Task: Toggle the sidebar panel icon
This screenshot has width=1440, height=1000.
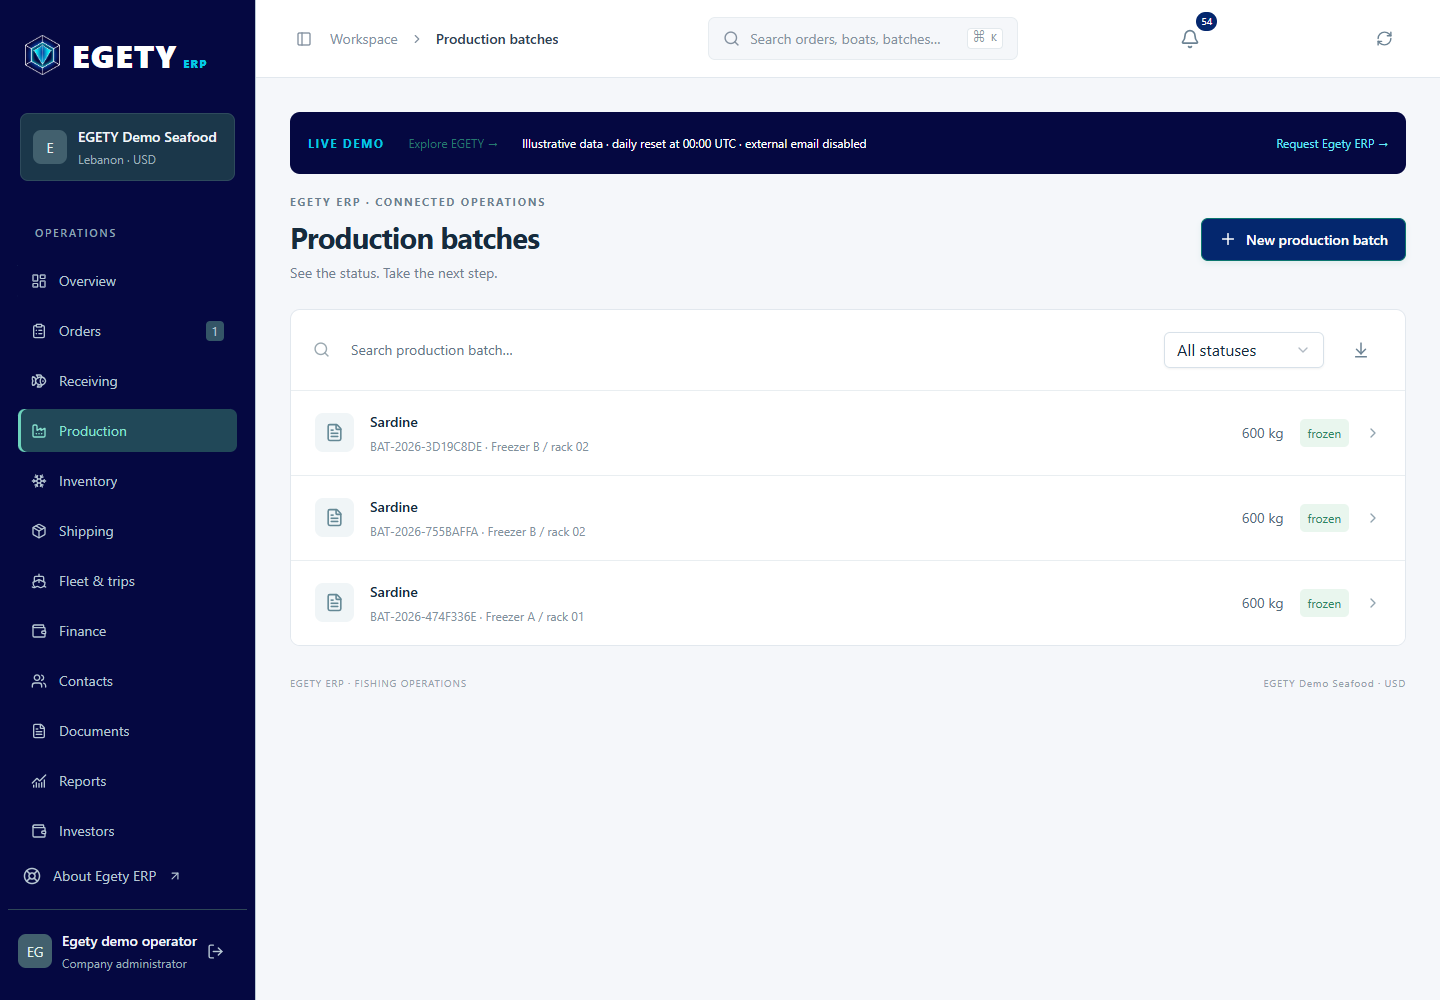Action: click(304, 39)
